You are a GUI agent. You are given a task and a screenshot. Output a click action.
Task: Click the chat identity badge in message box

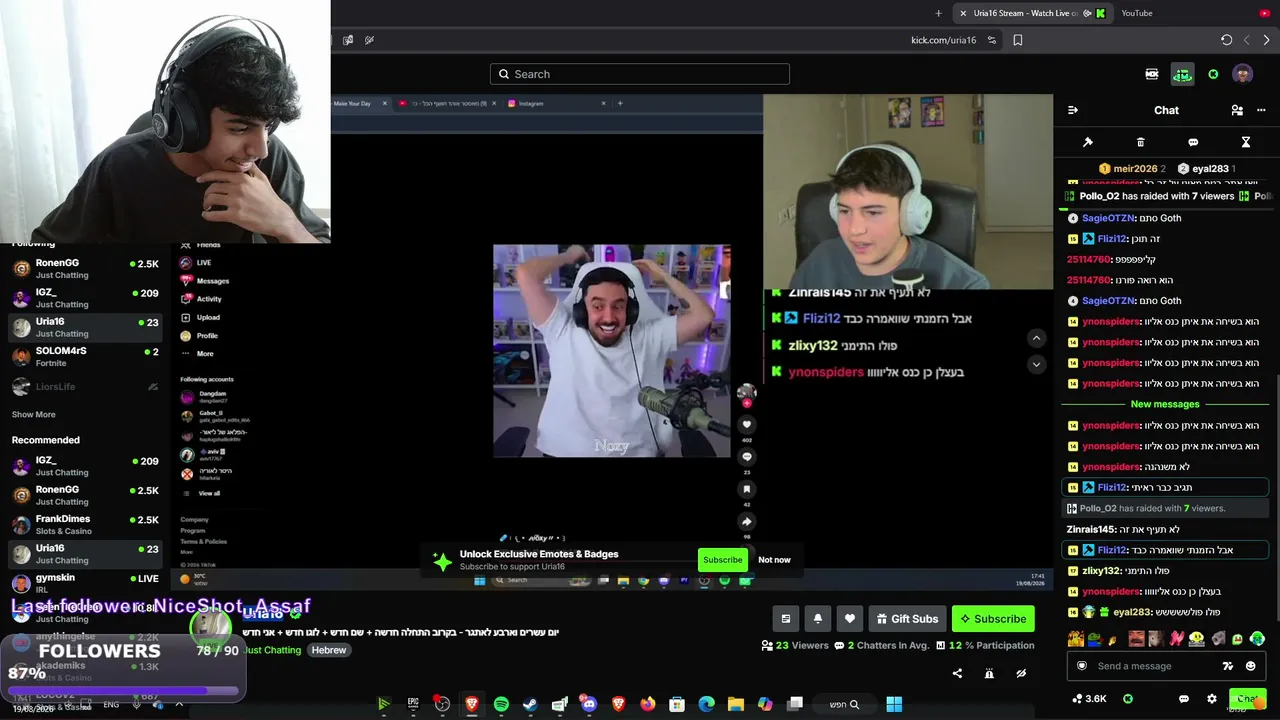coord(1081,666)
